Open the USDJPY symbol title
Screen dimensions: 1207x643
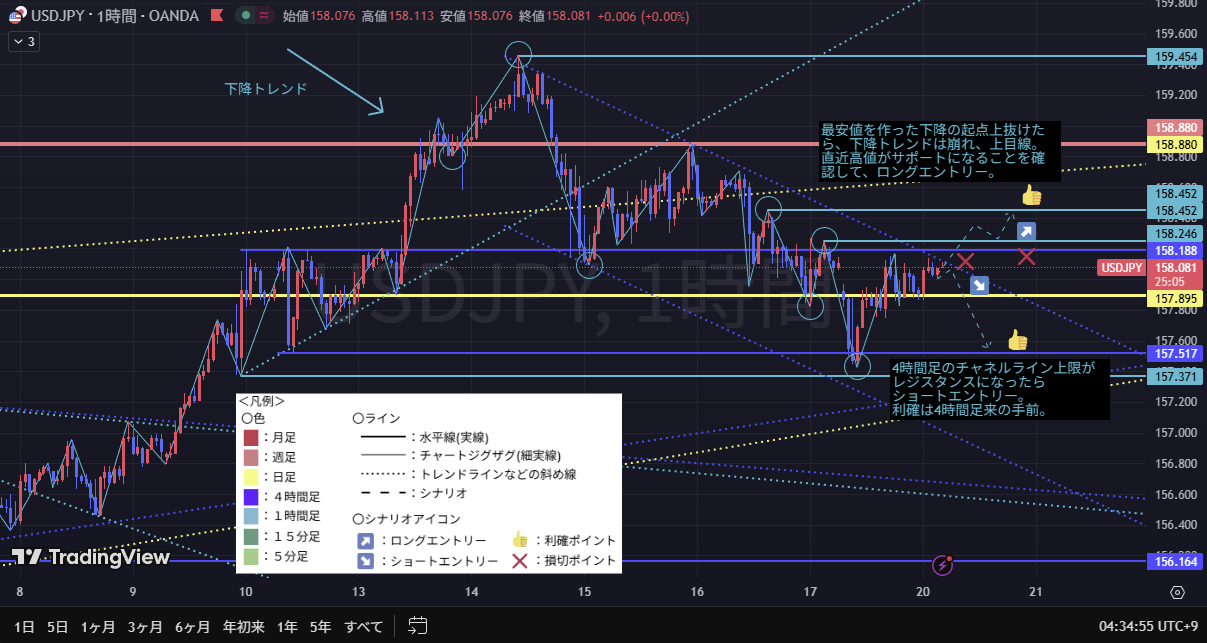[x=62, y=16]
